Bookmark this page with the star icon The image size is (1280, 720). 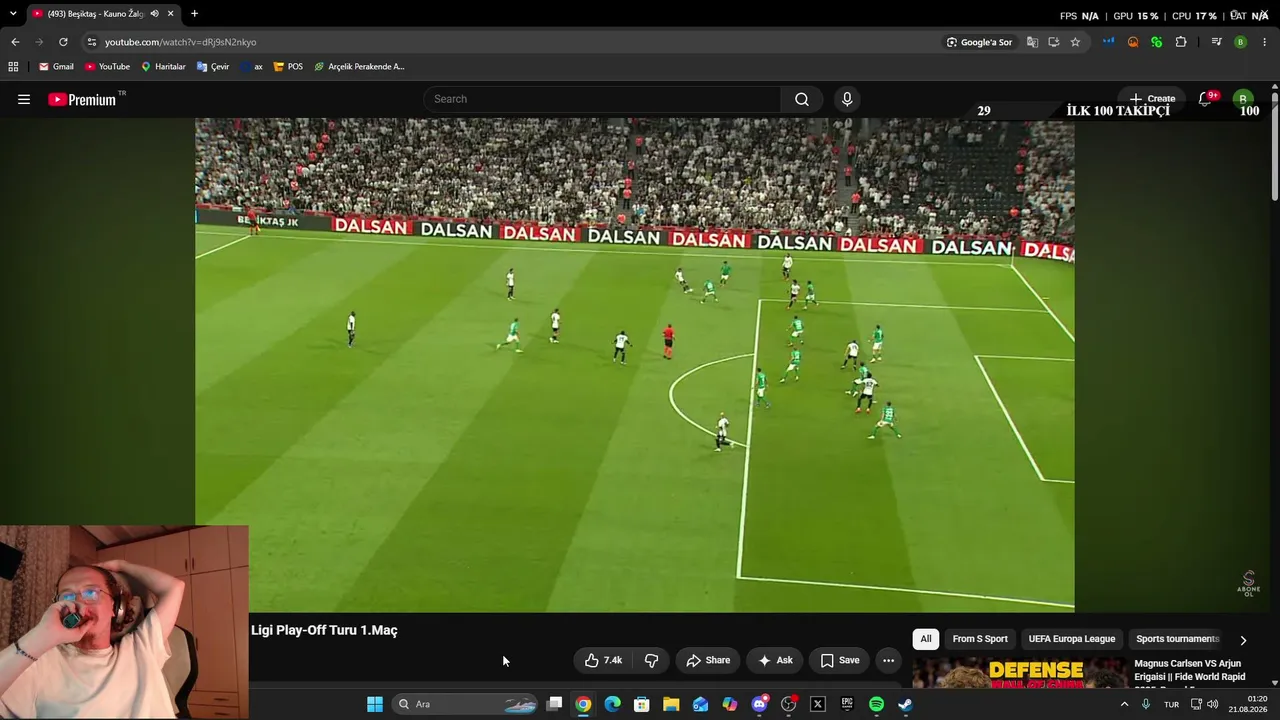click(1075, 42)
